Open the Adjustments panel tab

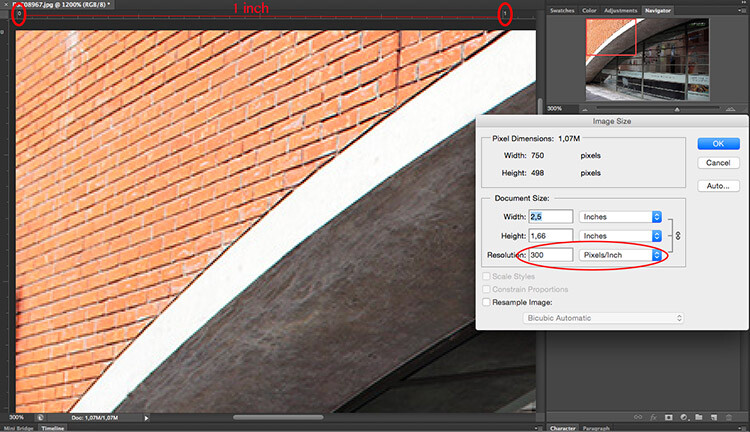[x=620, y=10]
